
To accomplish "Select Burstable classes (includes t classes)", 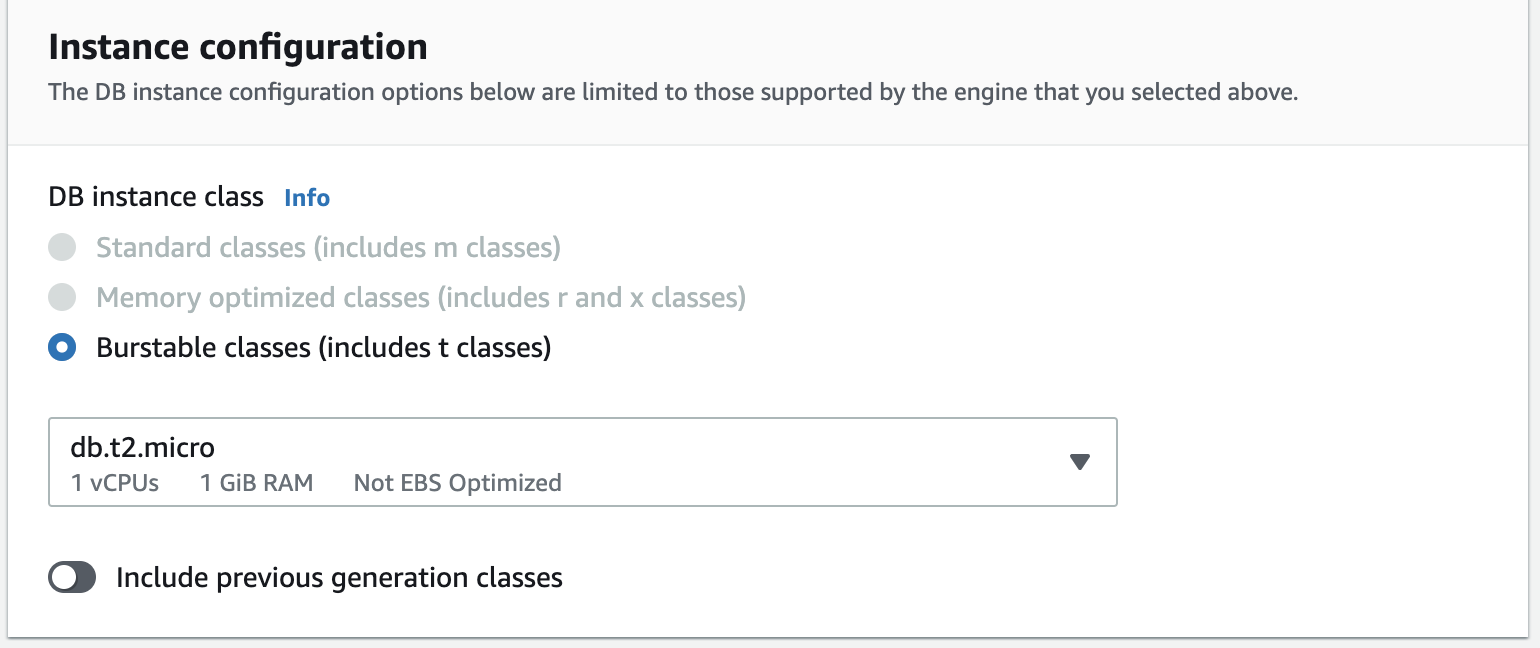I will [62, 347].
